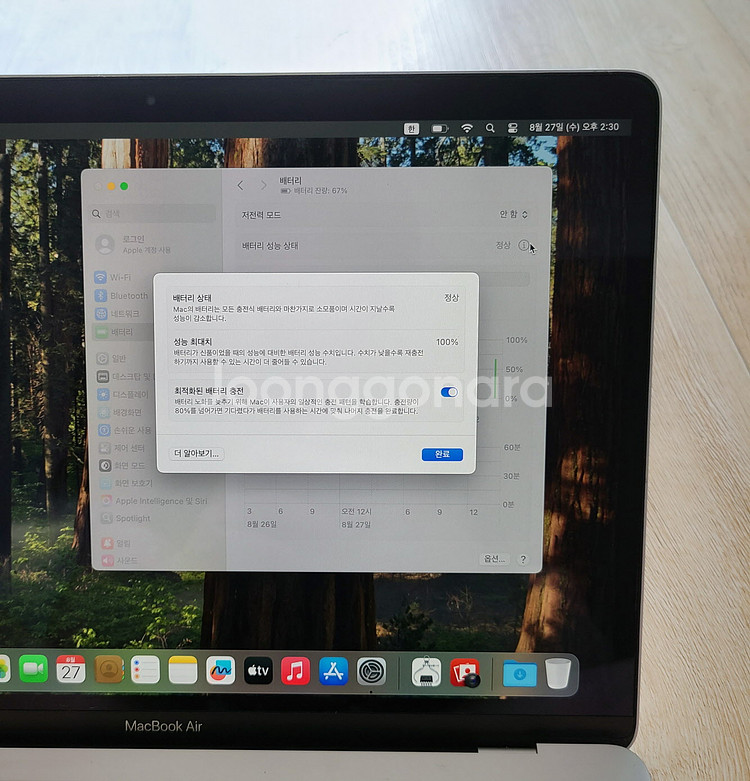
Task: Select 손쉬운 사용 in the settings sidebar
Action: click(125, 430)
